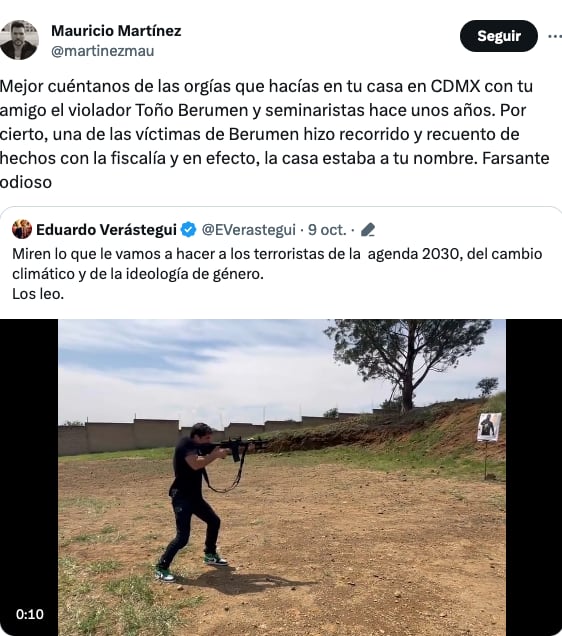Viewport: 562px width, 636px height.
Task: Click the "Los leo." line in the quoted tweet
Action: tap(38, 294)
